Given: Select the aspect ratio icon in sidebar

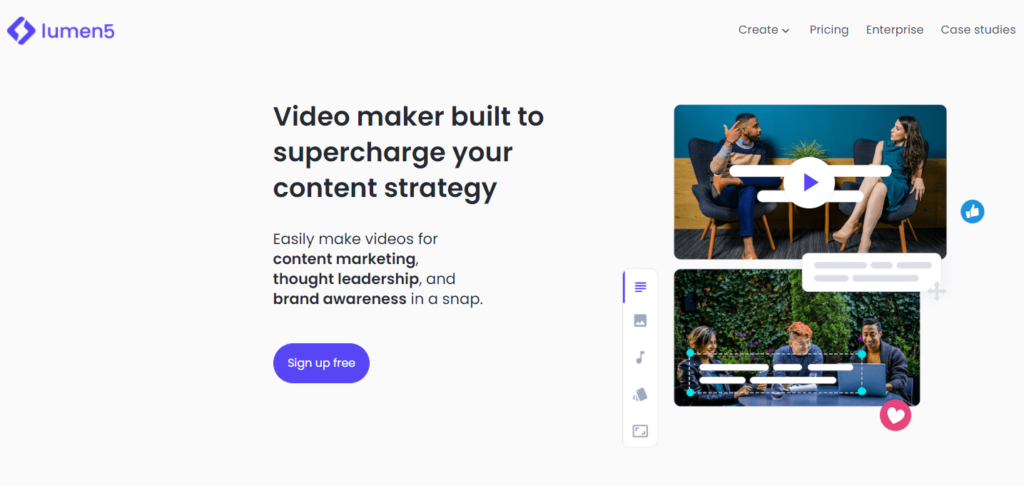Looking at the screenshot, I should [640, 431].
